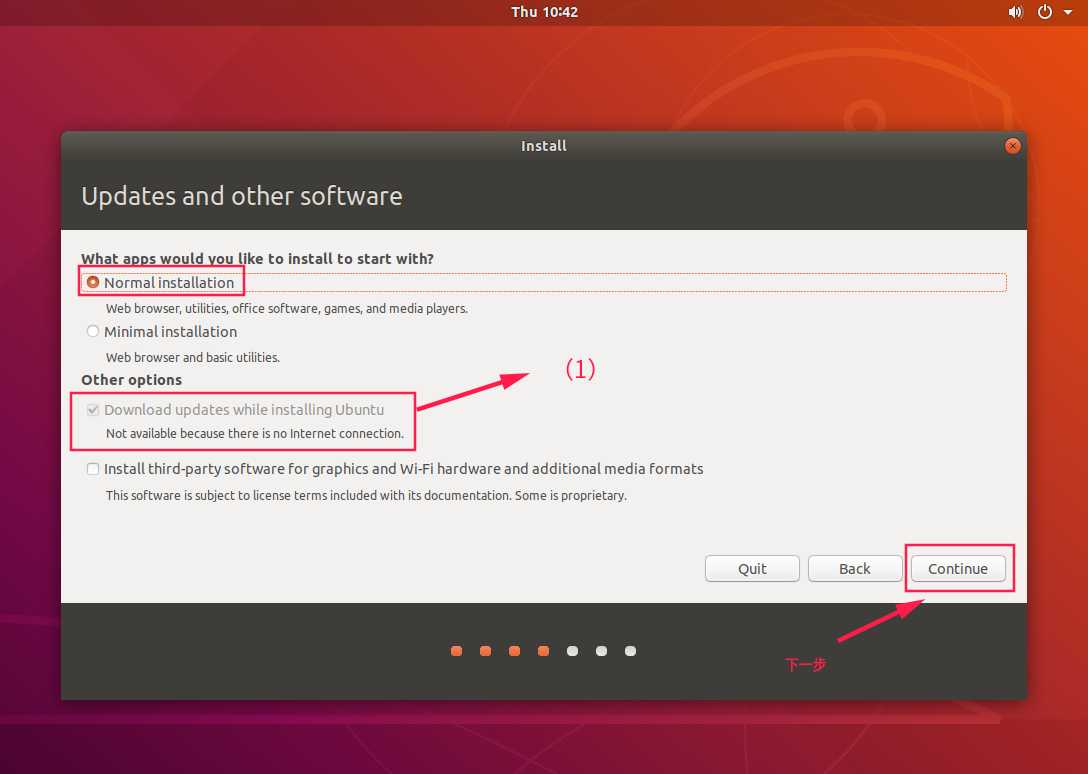
Task: Click the 'Install' window title bar text
Action: [543, 146]
